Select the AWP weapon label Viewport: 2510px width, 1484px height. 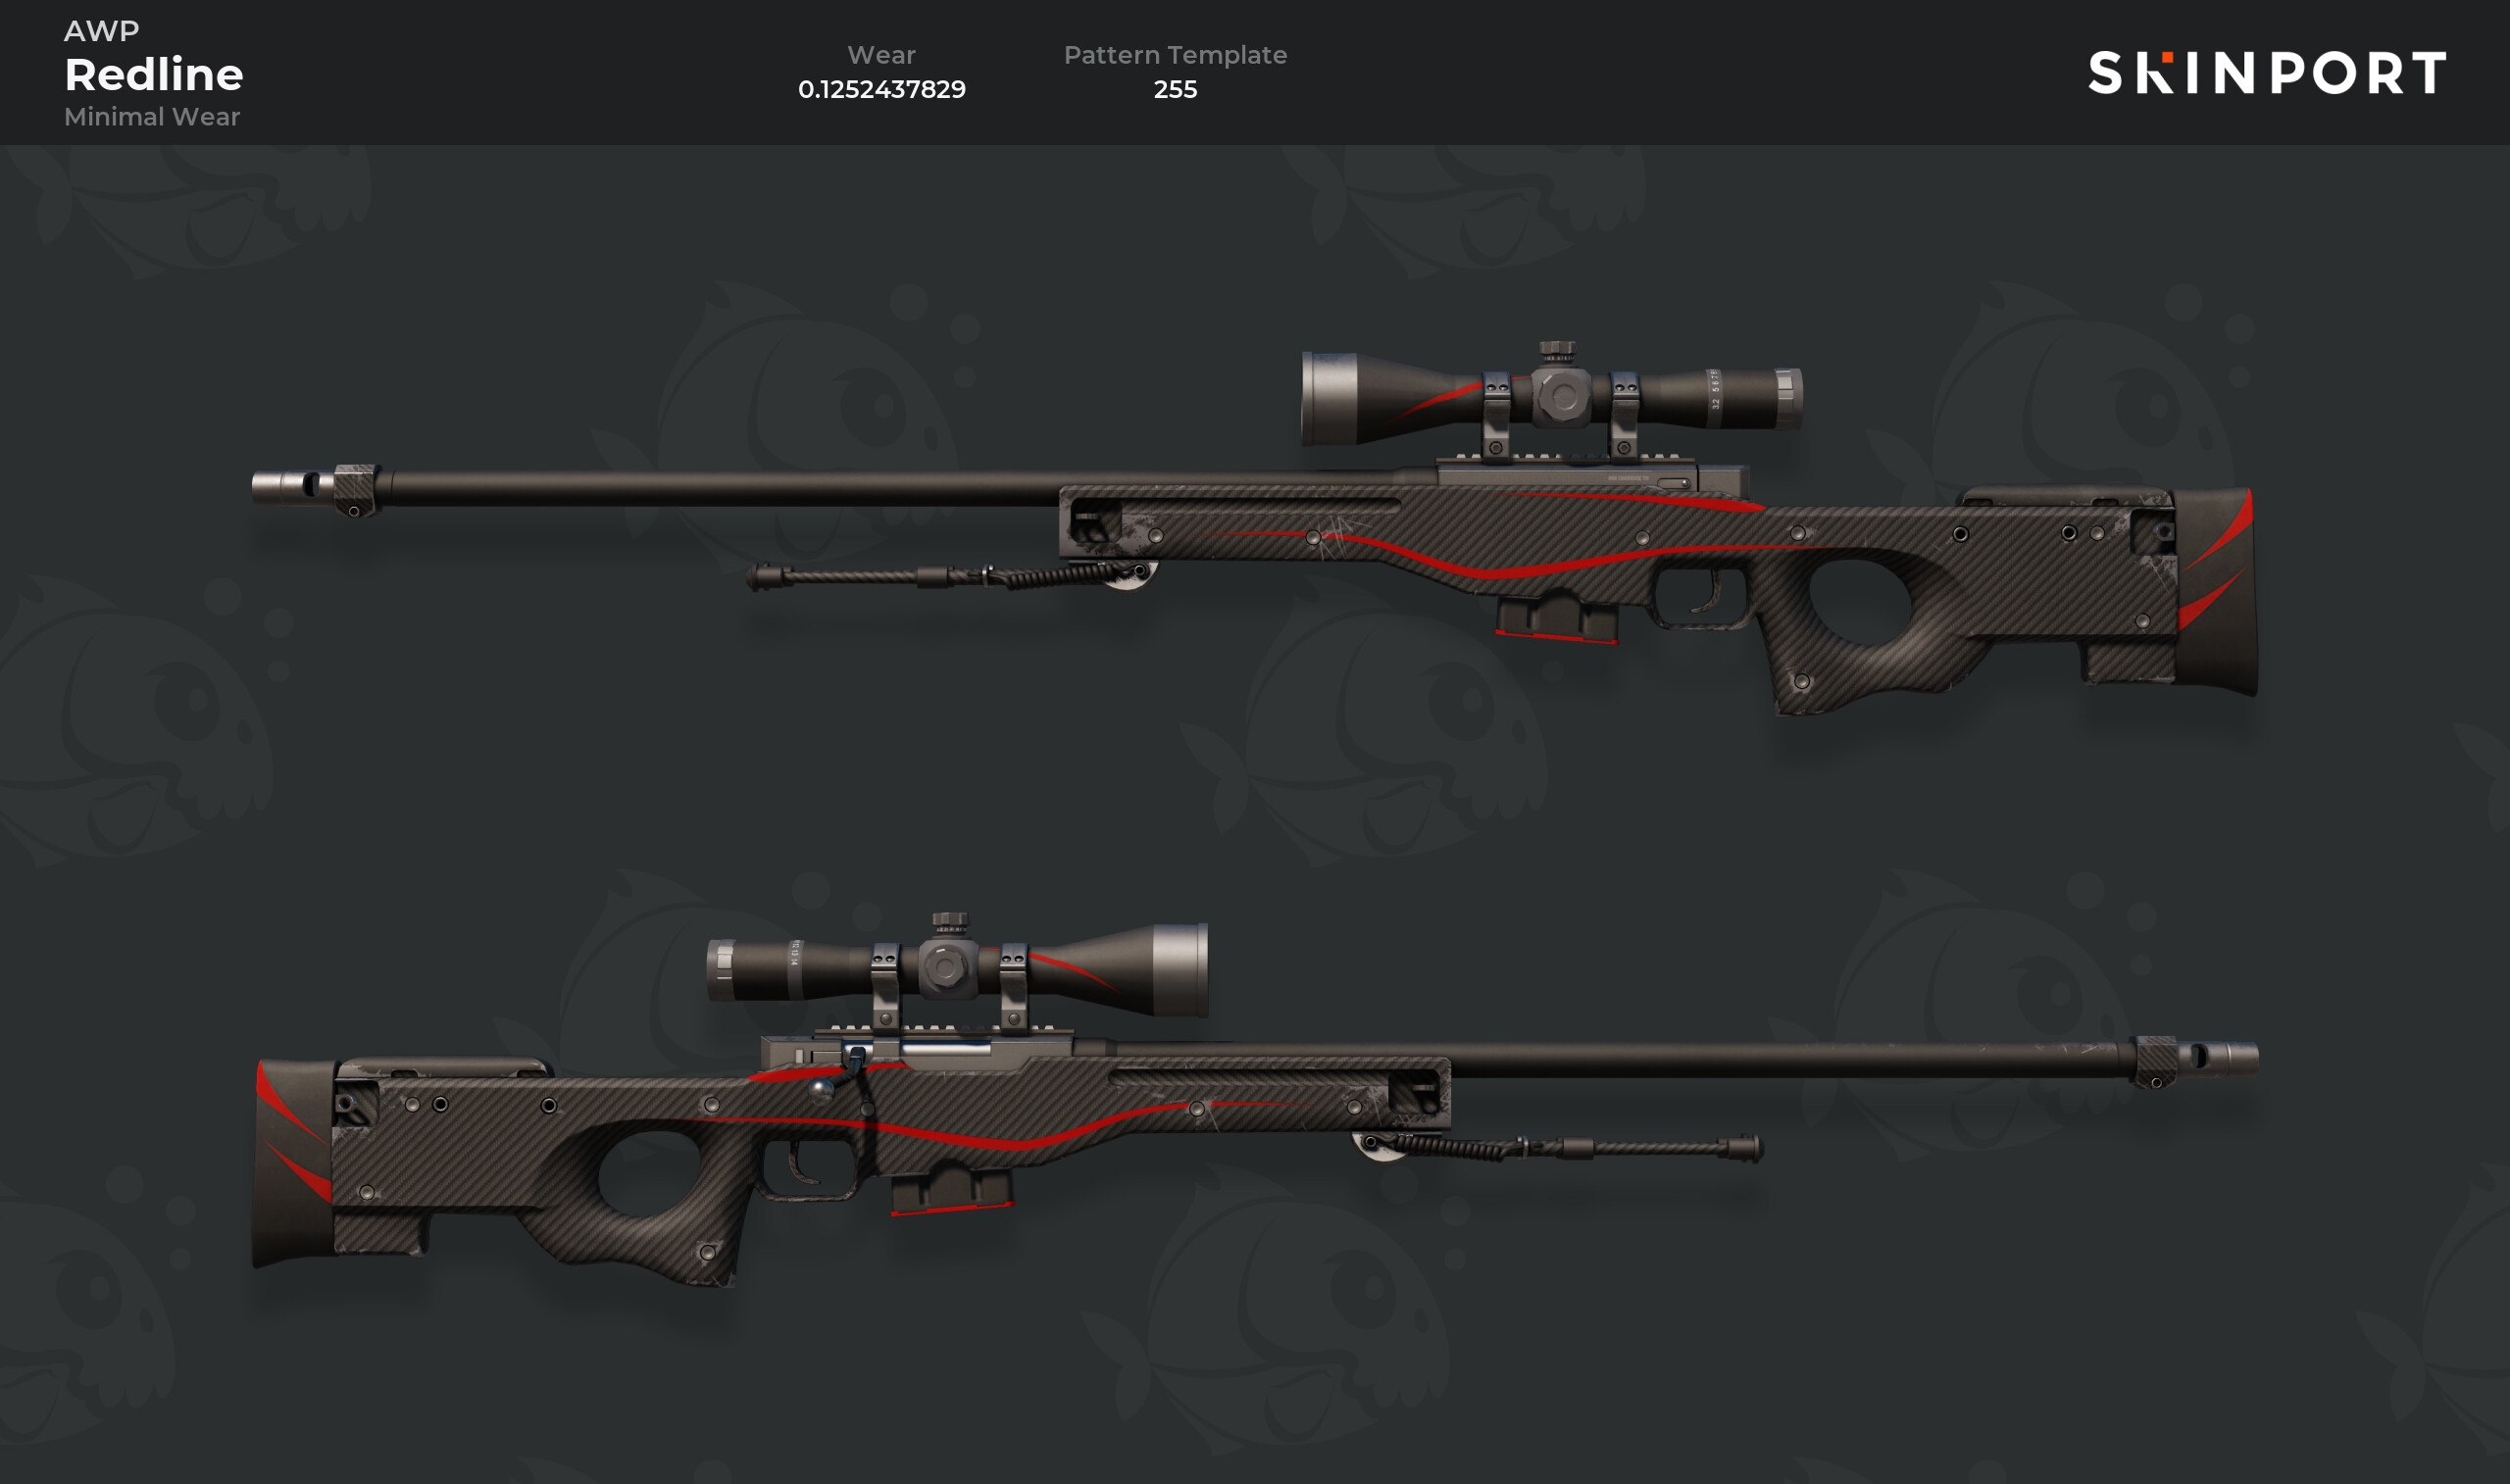coord(102,31)
